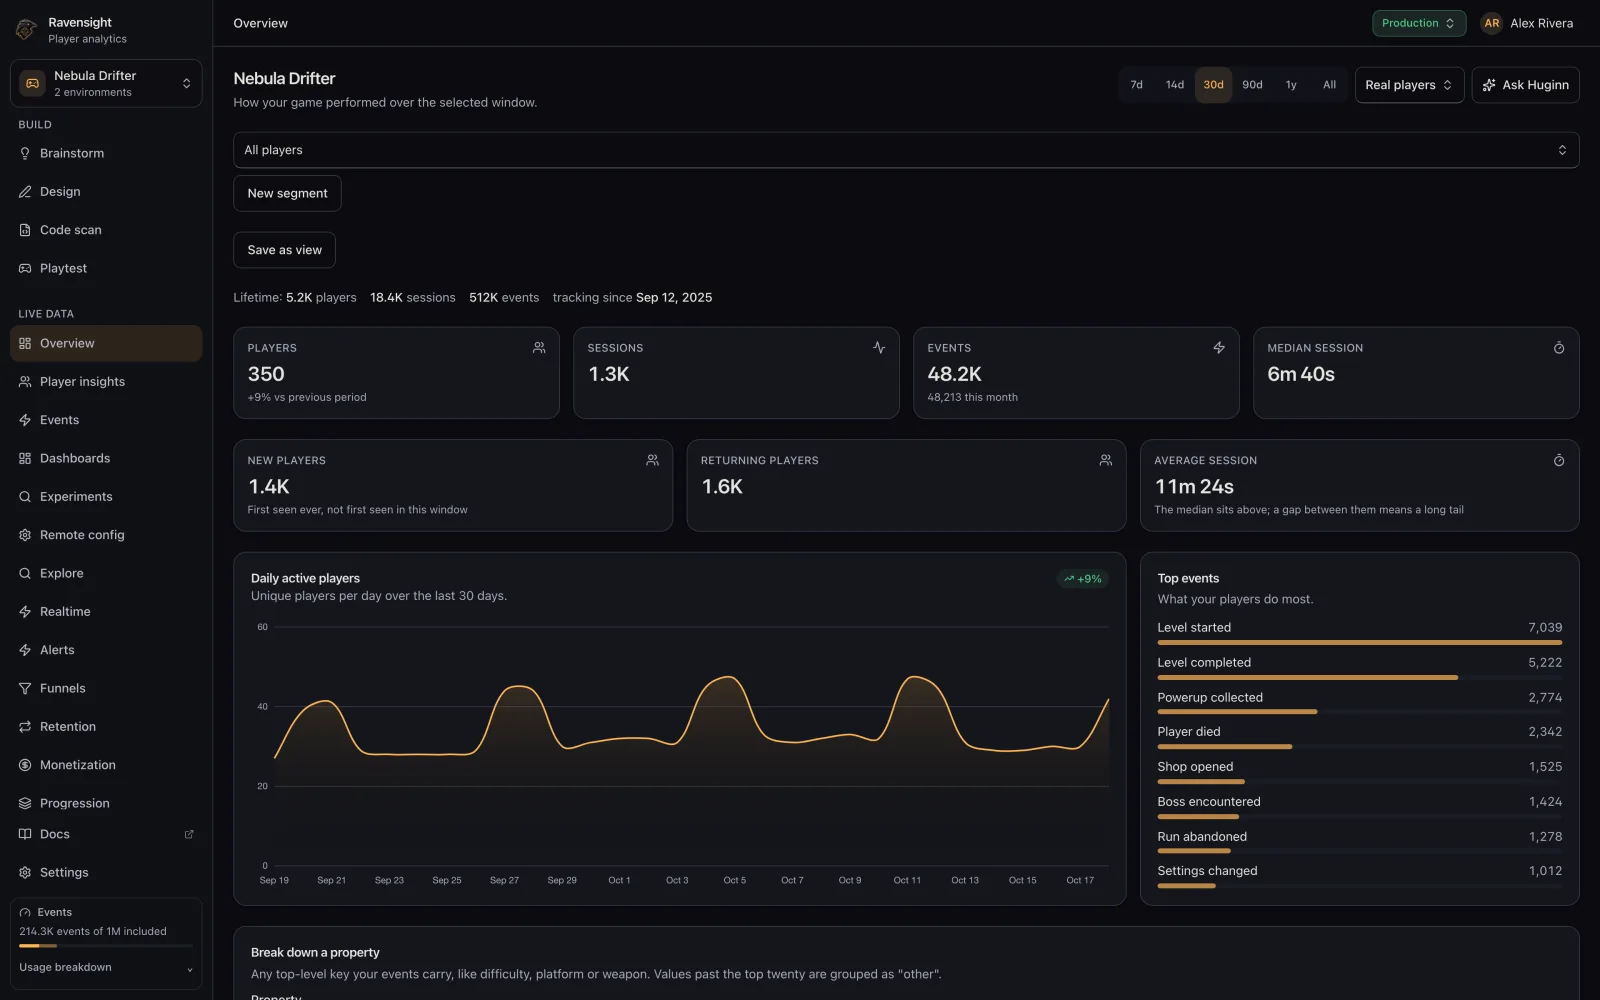Select the All time range
The image size is (1600, 1000).
pos(1329,85)
